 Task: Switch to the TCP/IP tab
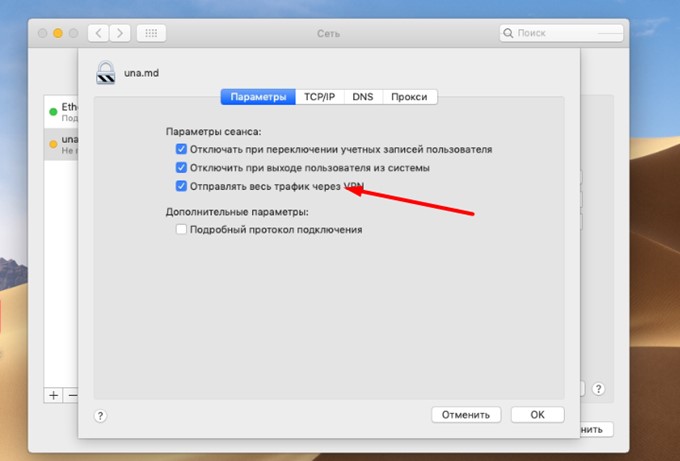320,97
